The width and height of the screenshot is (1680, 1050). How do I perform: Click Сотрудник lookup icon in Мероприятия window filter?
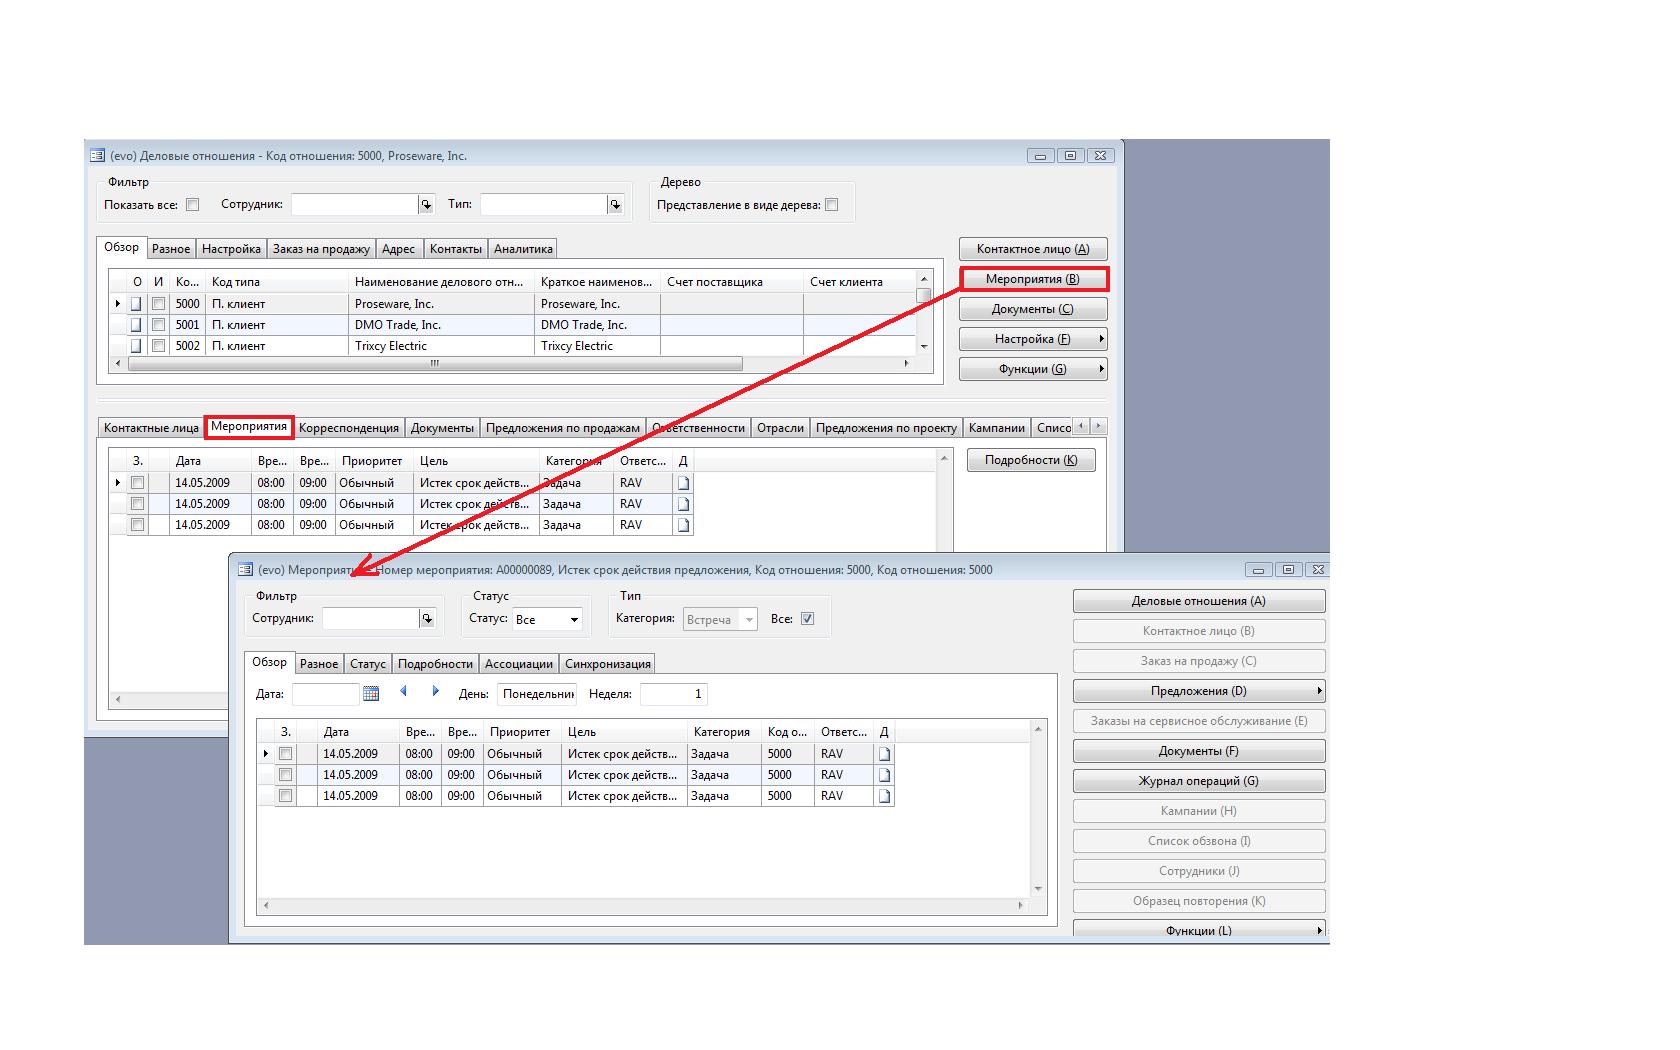pos(427,619)
